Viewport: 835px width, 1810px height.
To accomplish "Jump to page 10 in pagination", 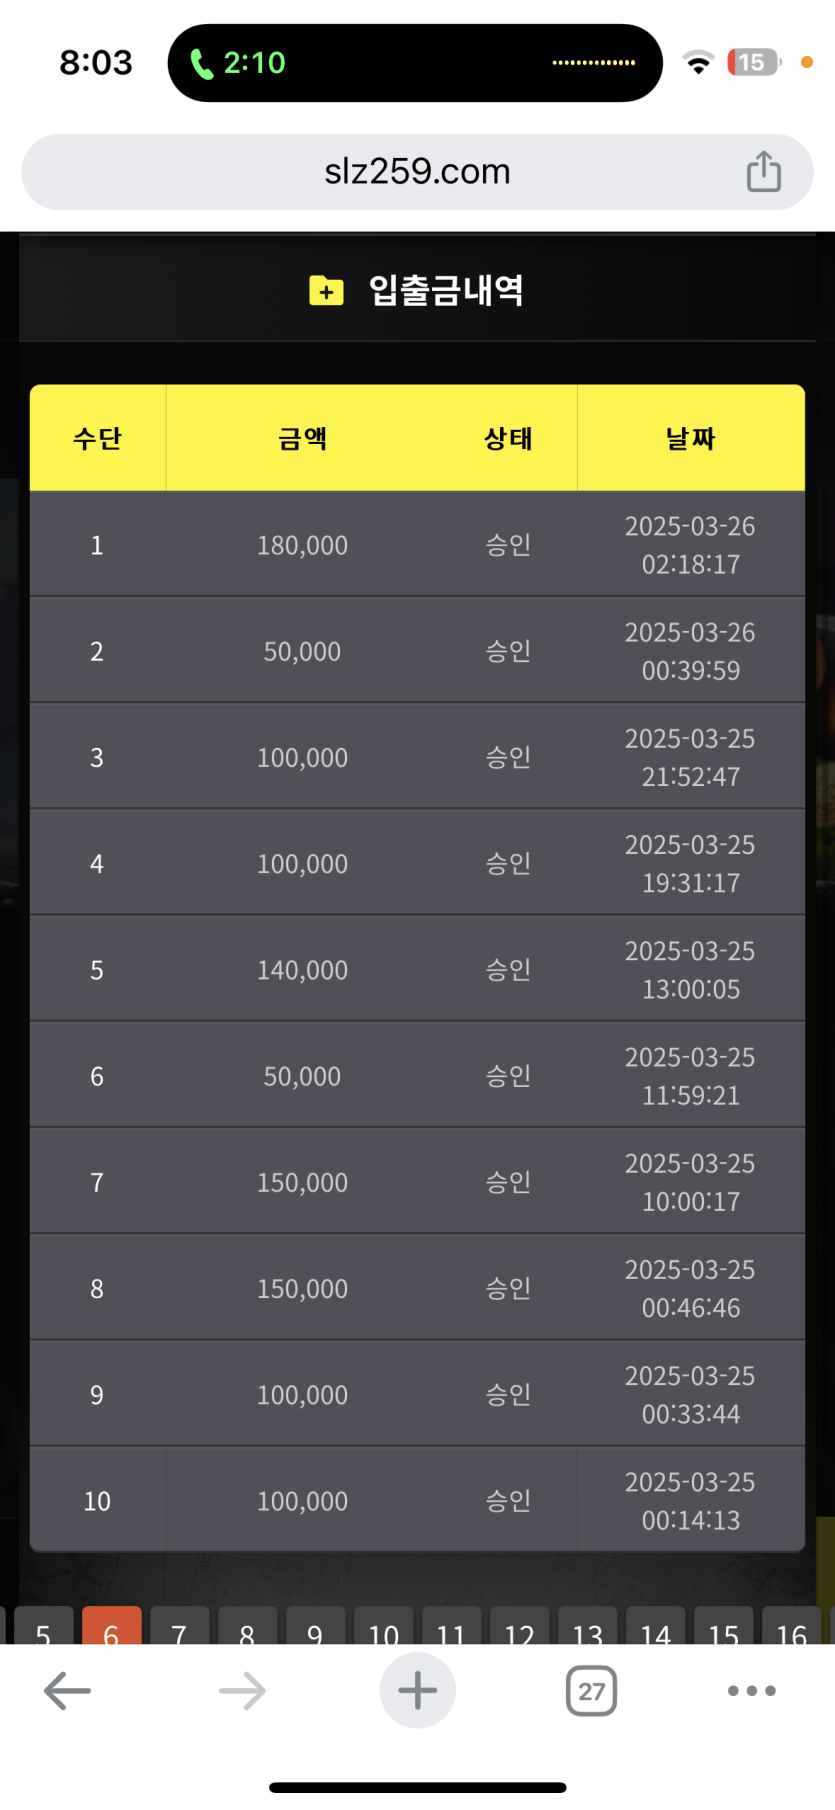I will coord(383,1627).
